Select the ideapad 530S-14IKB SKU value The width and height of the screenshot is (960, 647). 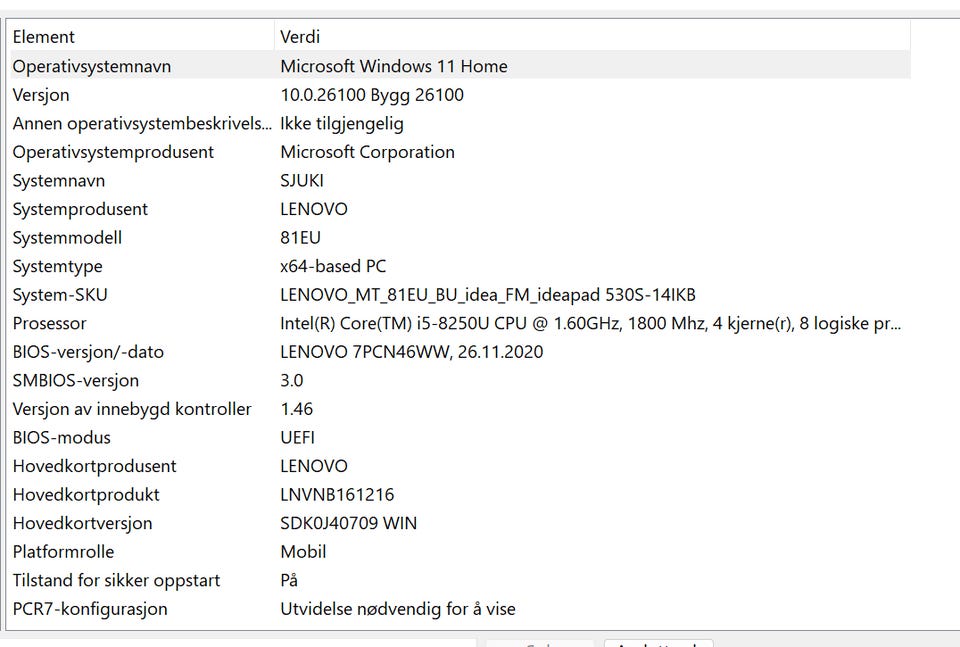(488, 295)
